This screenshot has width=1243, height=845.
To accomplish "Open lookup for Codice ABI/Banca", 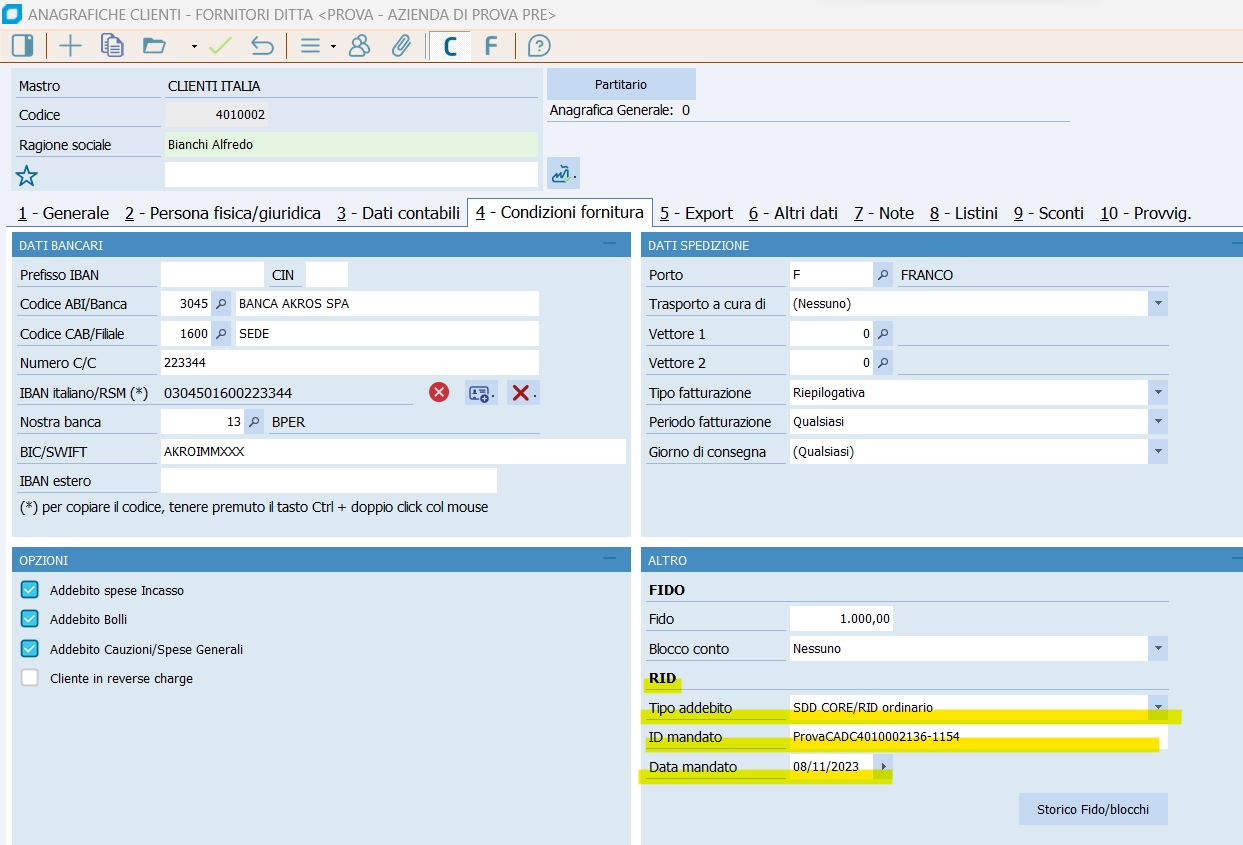I will coord(221,304).
